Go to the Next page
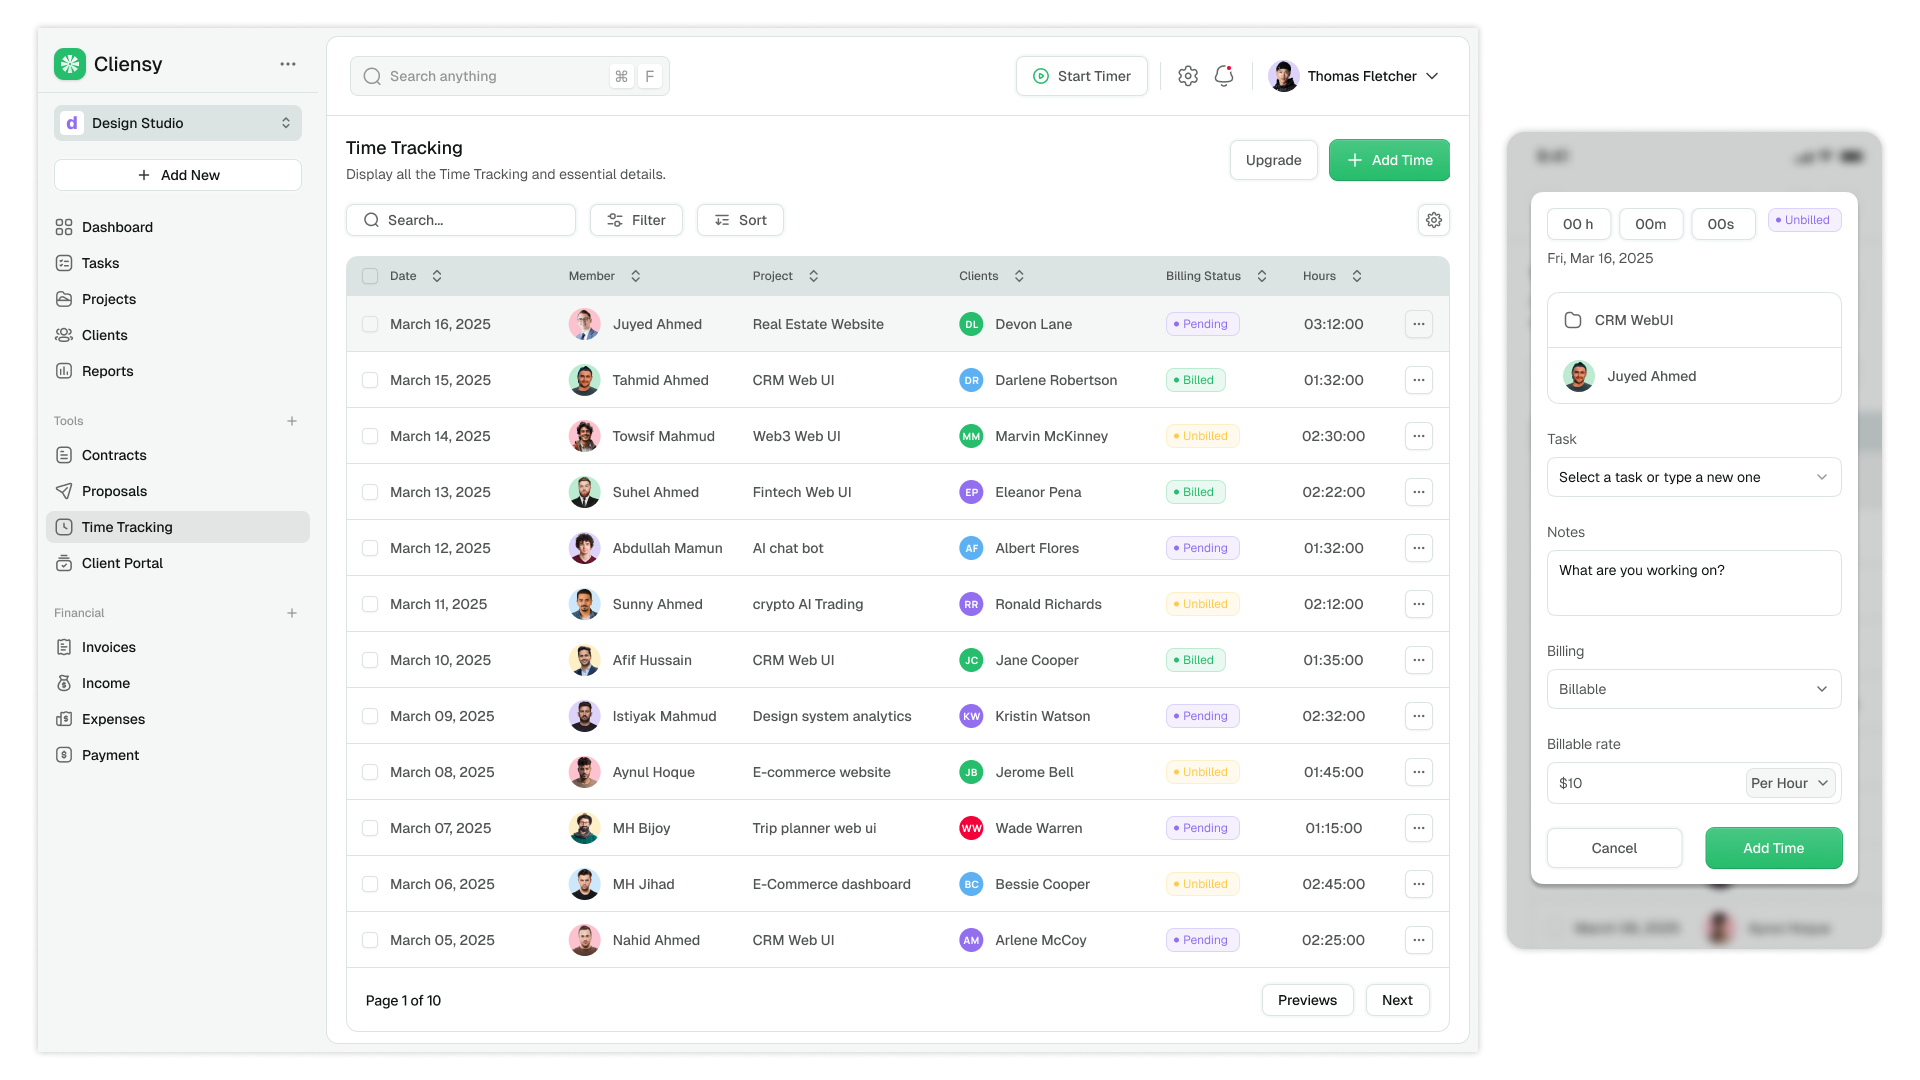This screenshot has height=1080, width=1920. coord(1397,1000)
